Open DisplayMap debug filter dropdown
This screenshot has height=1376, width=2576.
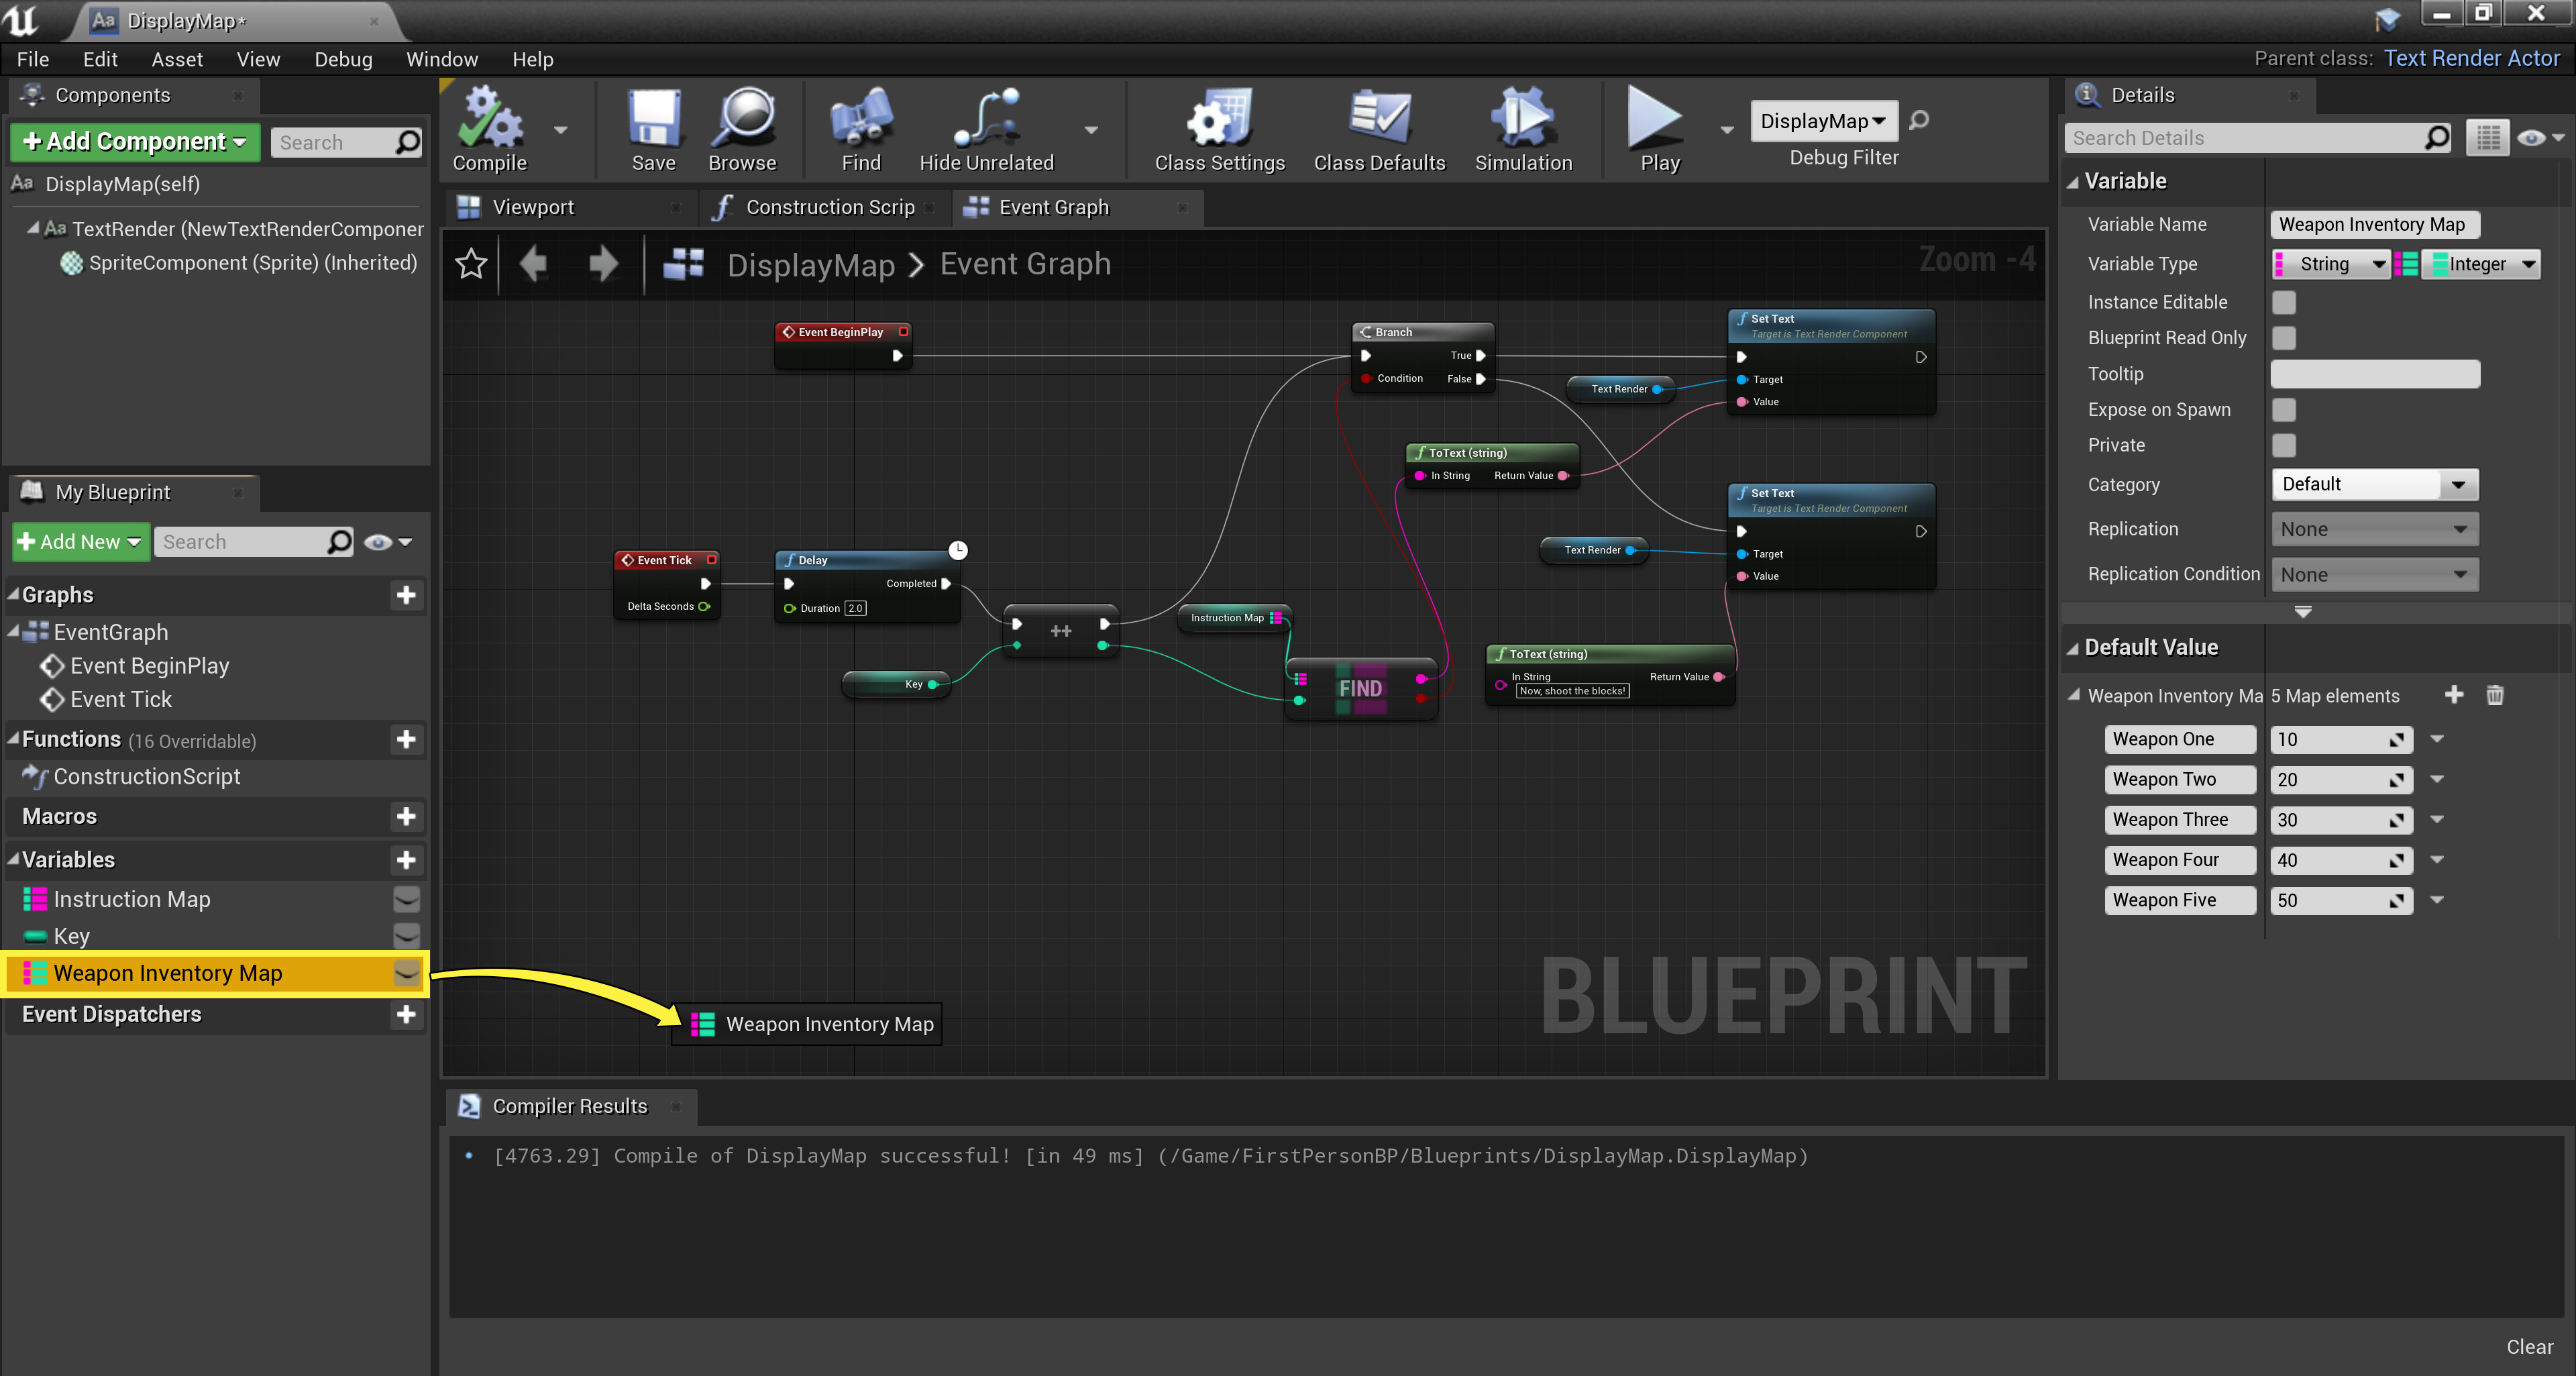tap(1823, 121)
